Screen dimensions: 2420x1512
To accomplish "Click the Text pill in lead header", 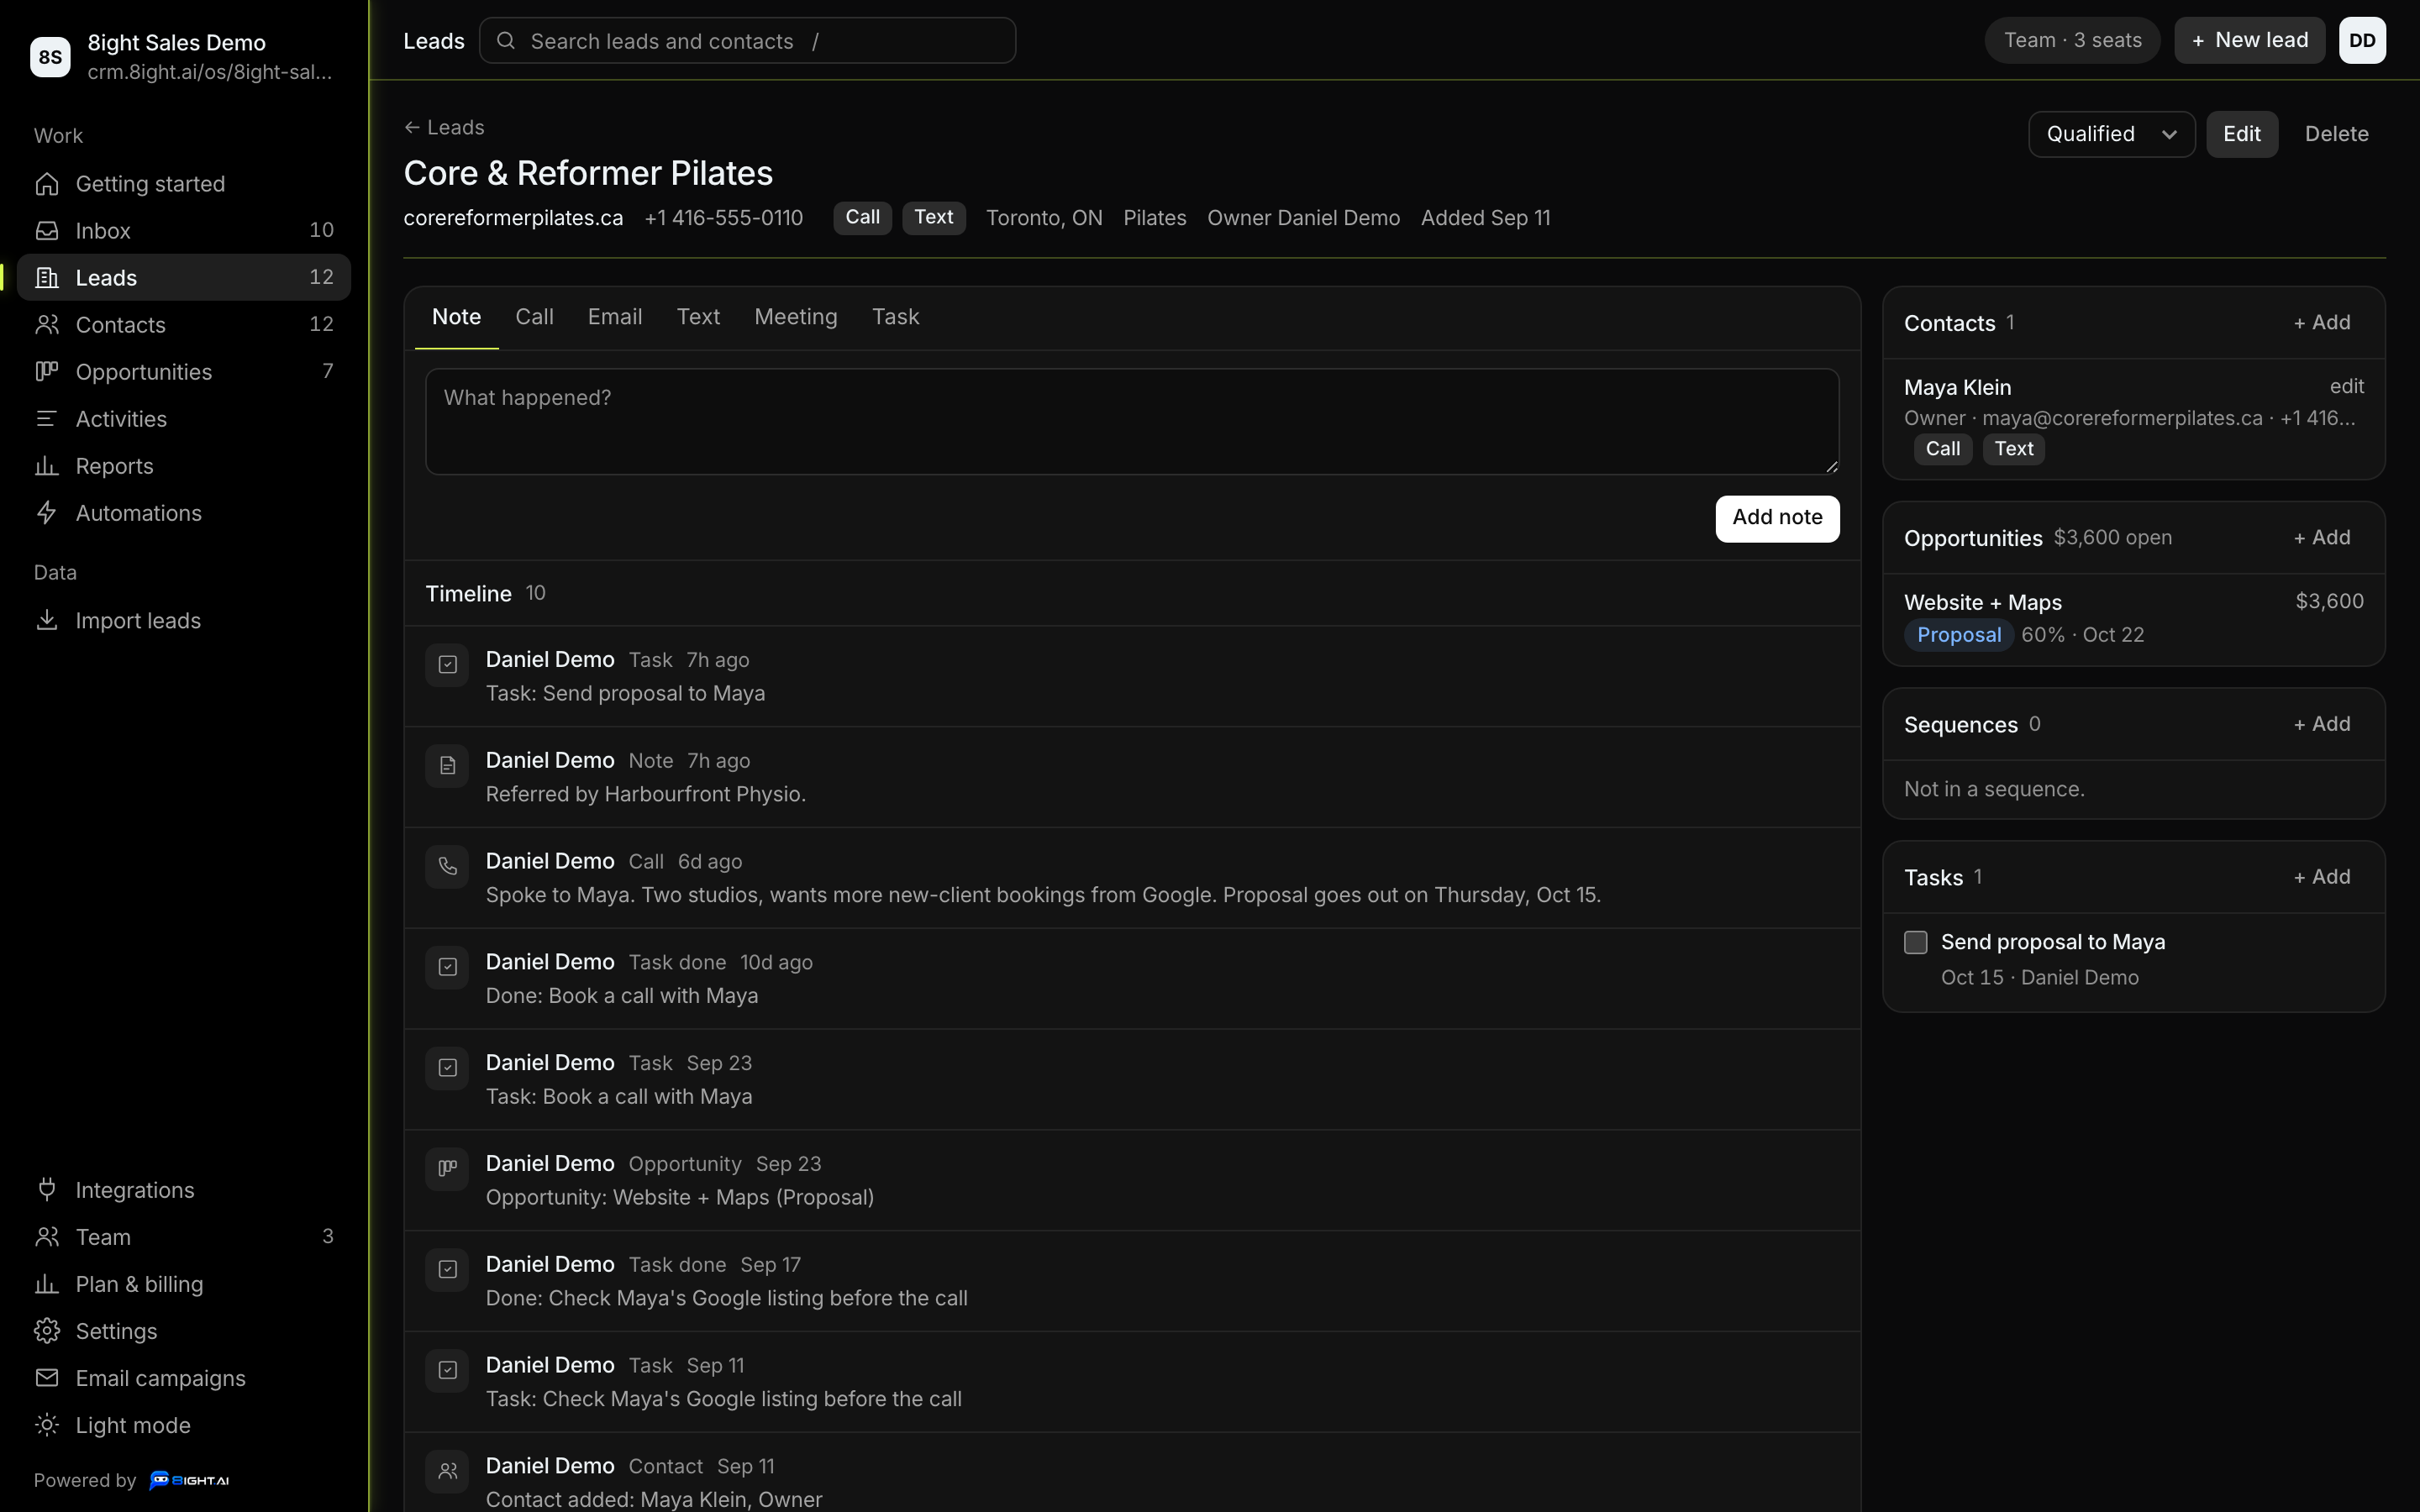I will click(x=934, y=218).
